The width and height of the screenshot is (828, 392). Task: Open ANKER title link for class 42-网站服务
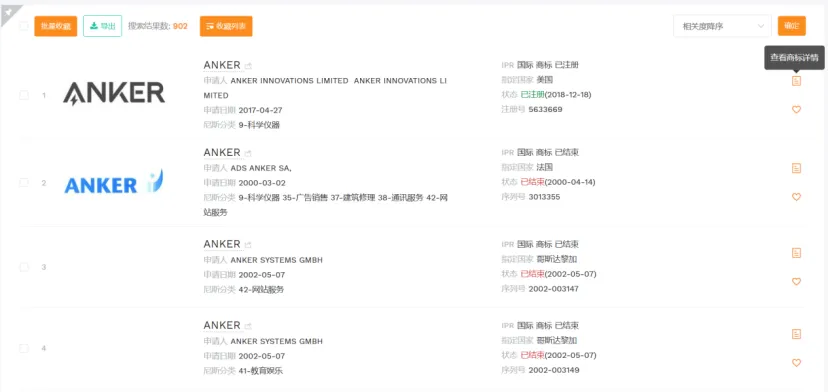pos(222,244)
